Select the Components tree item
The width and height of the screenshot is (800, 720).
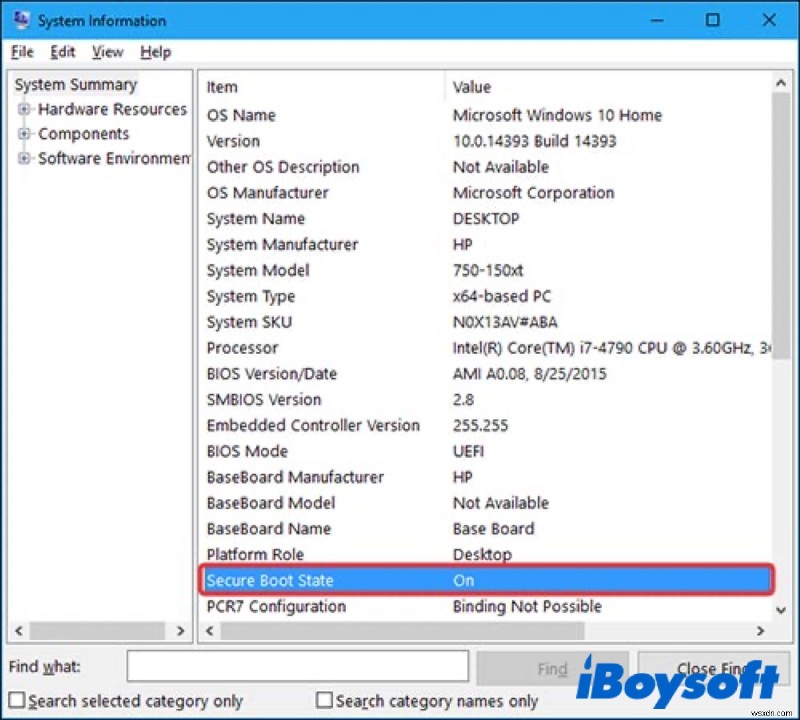pyautogui.click(x=84, y=134)
